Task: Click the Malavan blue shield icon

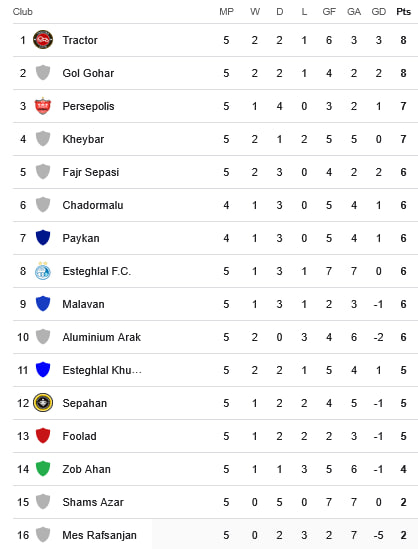Action: pos(43,304)
